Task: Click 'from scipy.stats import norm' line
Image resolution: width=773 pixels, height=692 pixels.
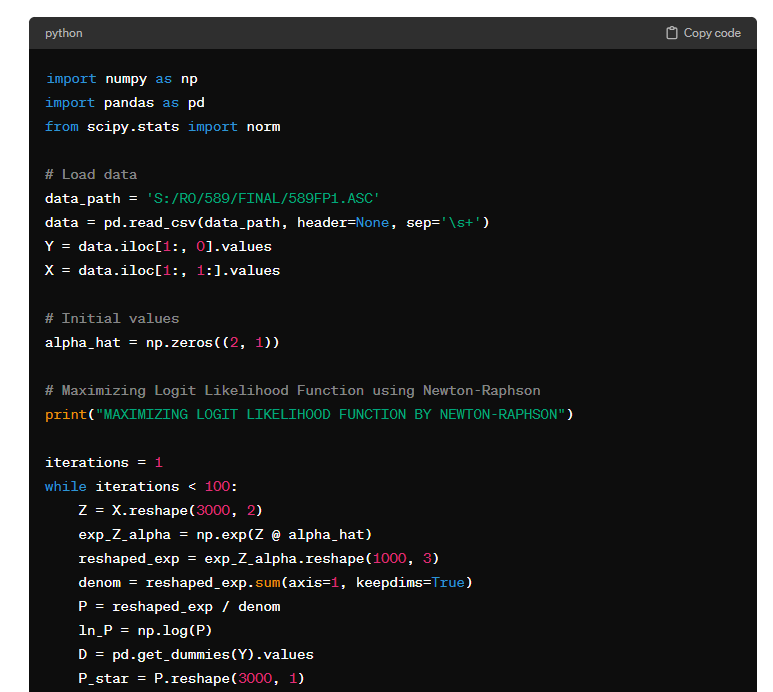Action: click(x=163, y=127)
